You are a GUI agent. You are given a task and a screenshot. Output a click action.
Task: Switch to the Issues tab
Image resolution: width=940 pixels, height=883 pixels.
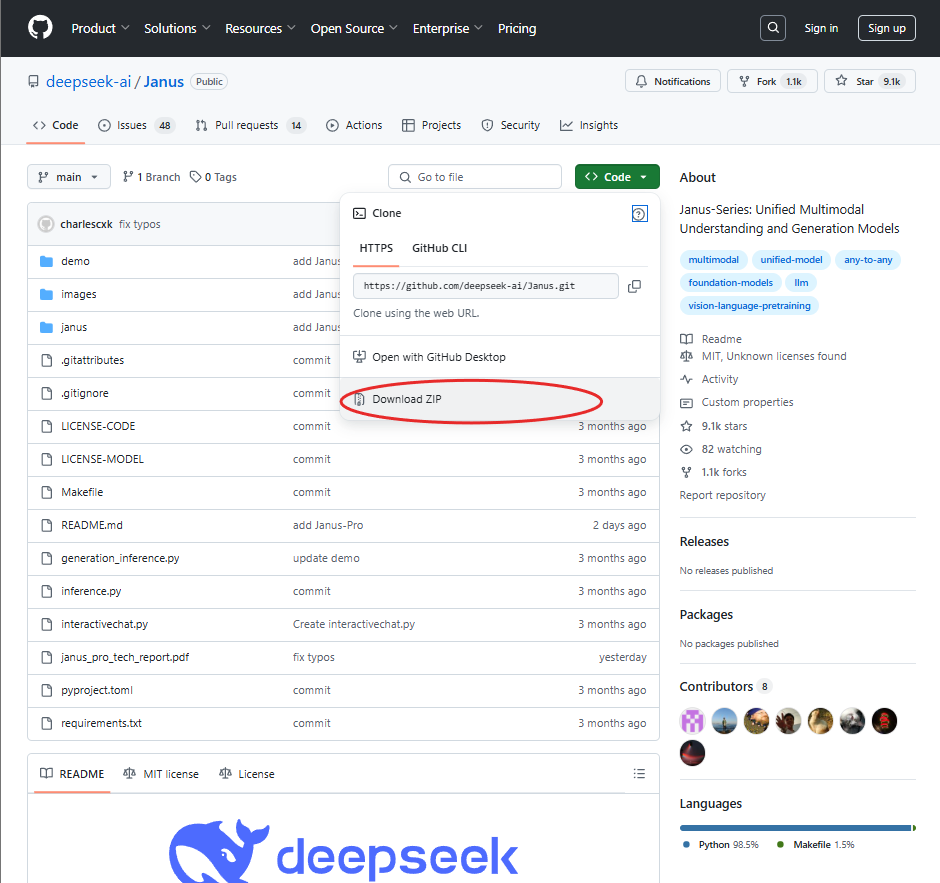coord(136,125)
